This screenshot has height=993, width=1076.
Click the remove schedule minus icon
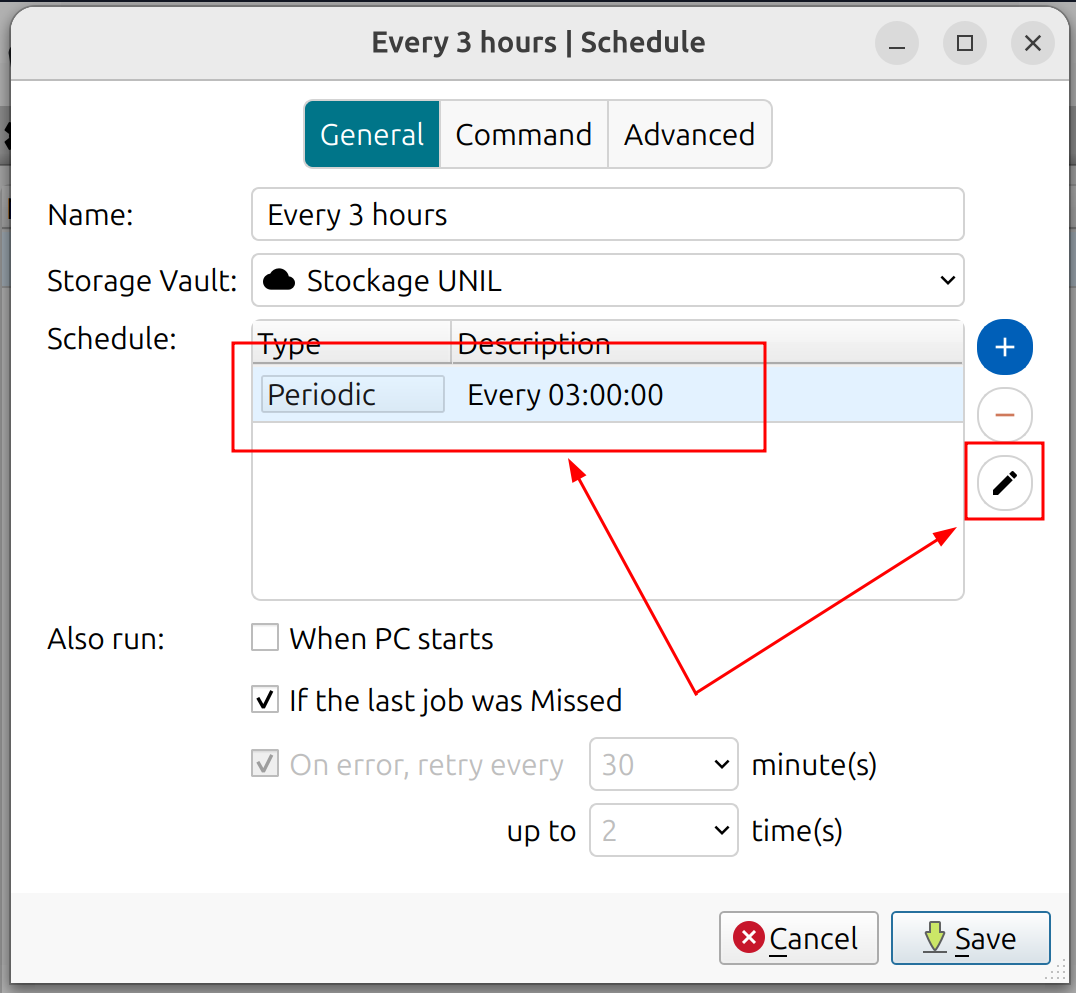[1004, 415]
